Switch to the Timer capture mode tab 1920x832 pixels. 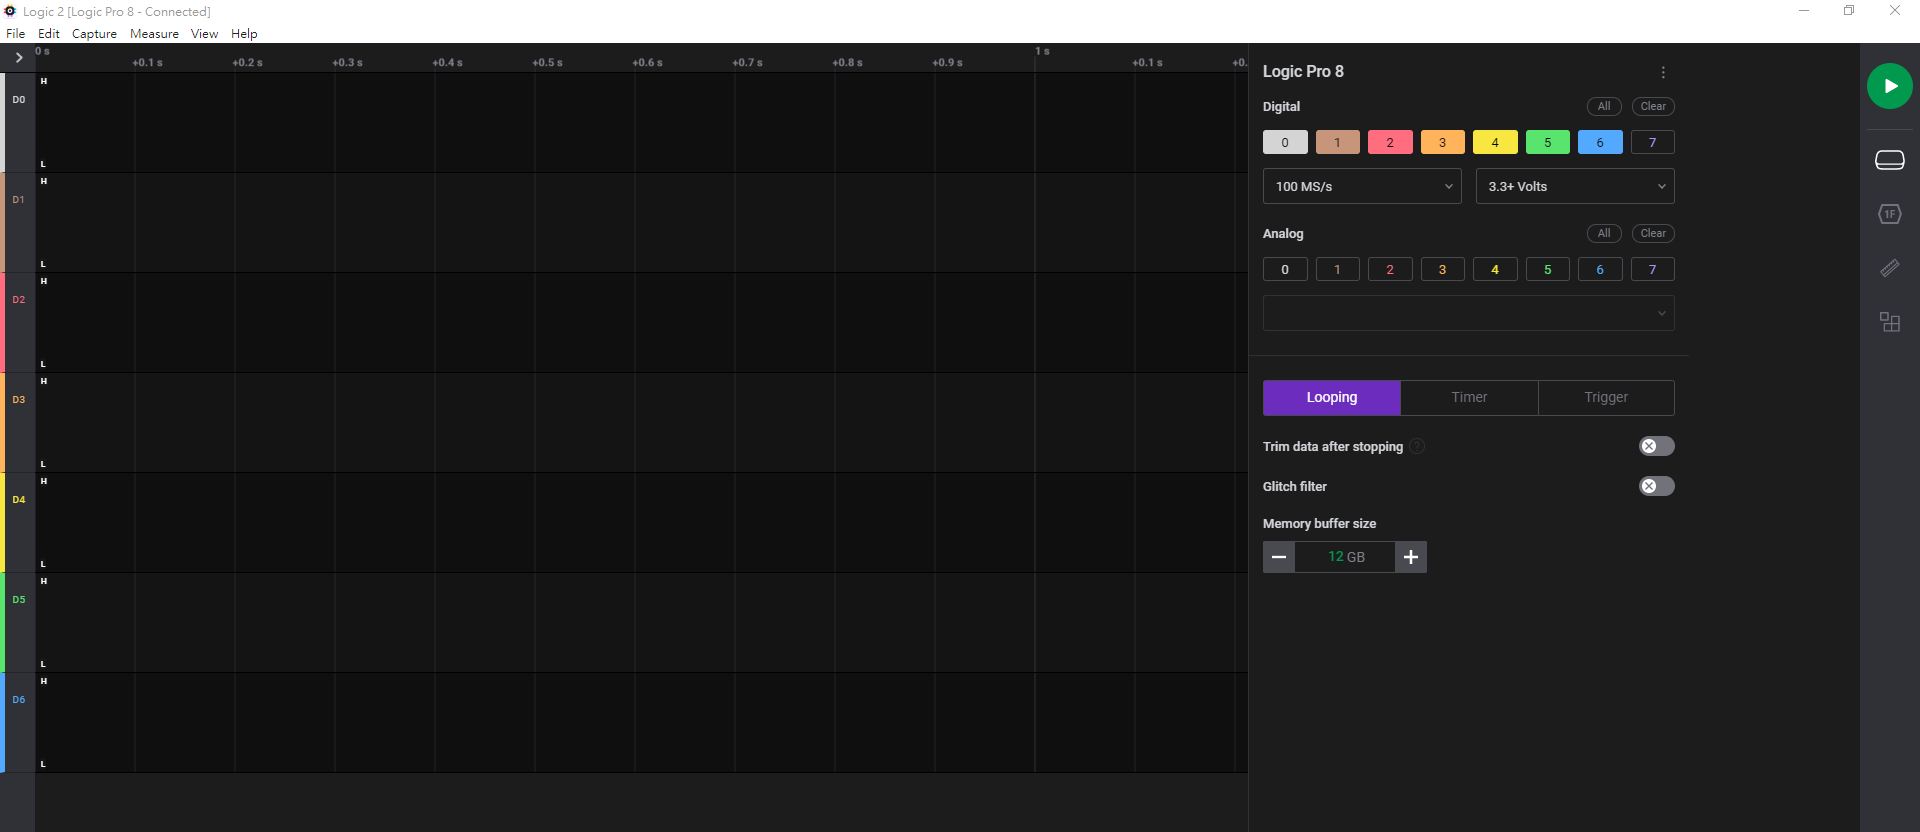click(1469, 397)
